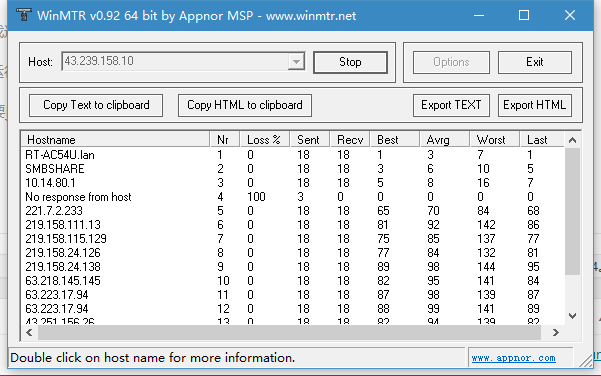Click the Nr column header
Viewport: 601px width, 376px height.
(x=225, y=140)
